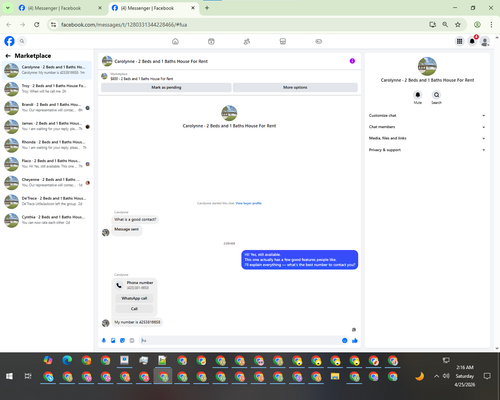Open De'Trece conversation in chat list
This screenshot has width=500, height=400.
pyautogui.click(x=47, y=201)
